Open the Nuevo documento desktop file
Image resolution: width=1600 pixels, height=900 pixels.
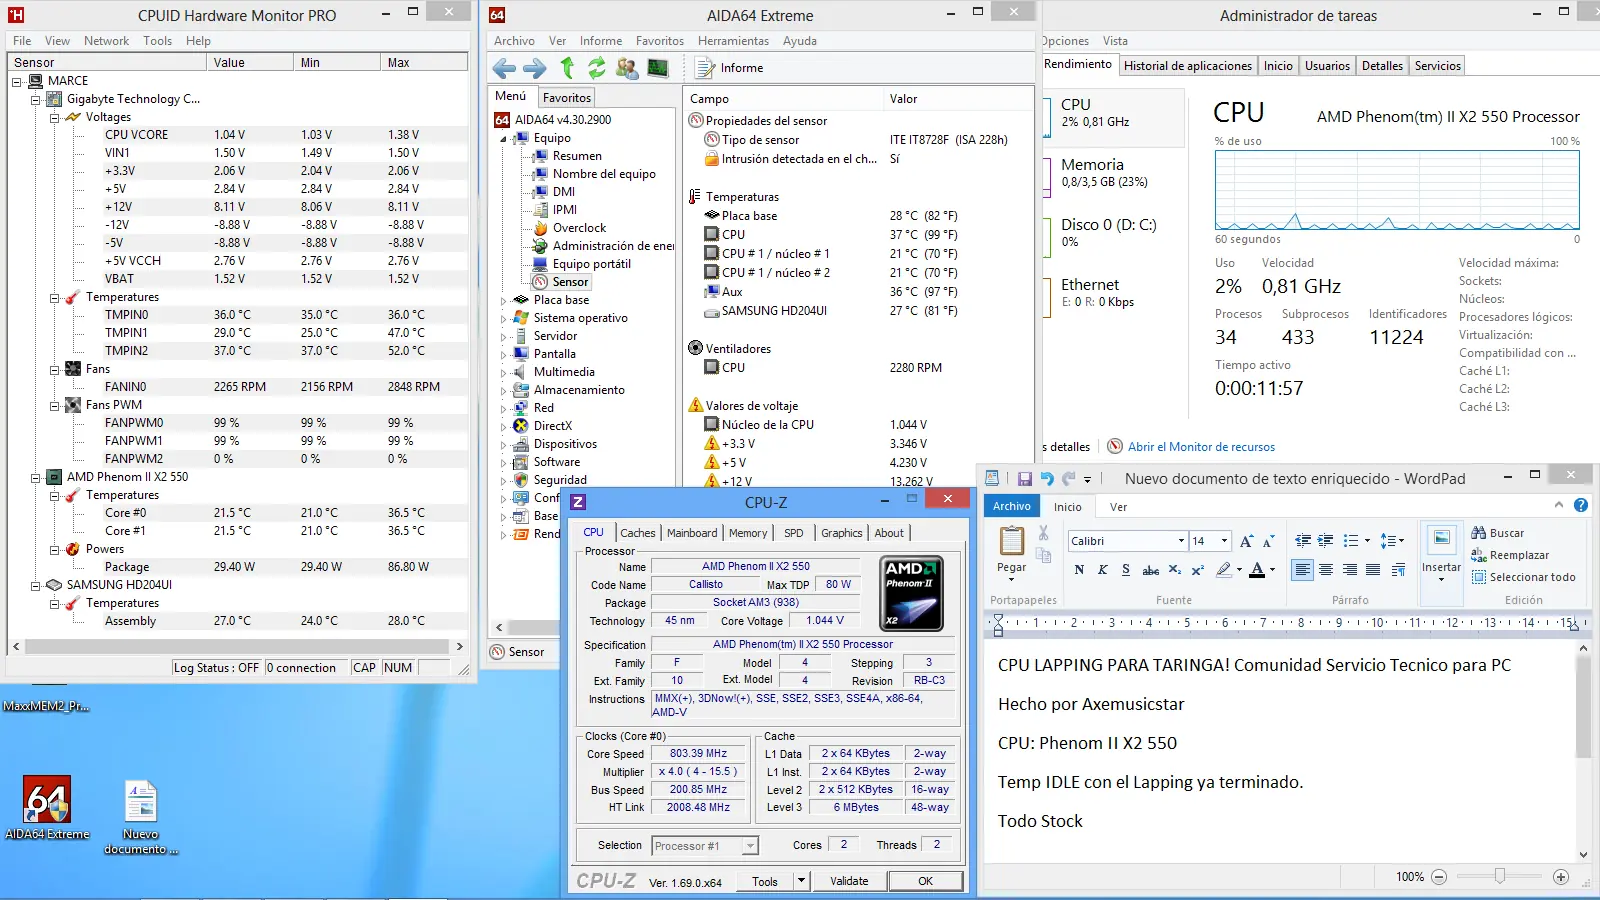click(x=141, y=818)
